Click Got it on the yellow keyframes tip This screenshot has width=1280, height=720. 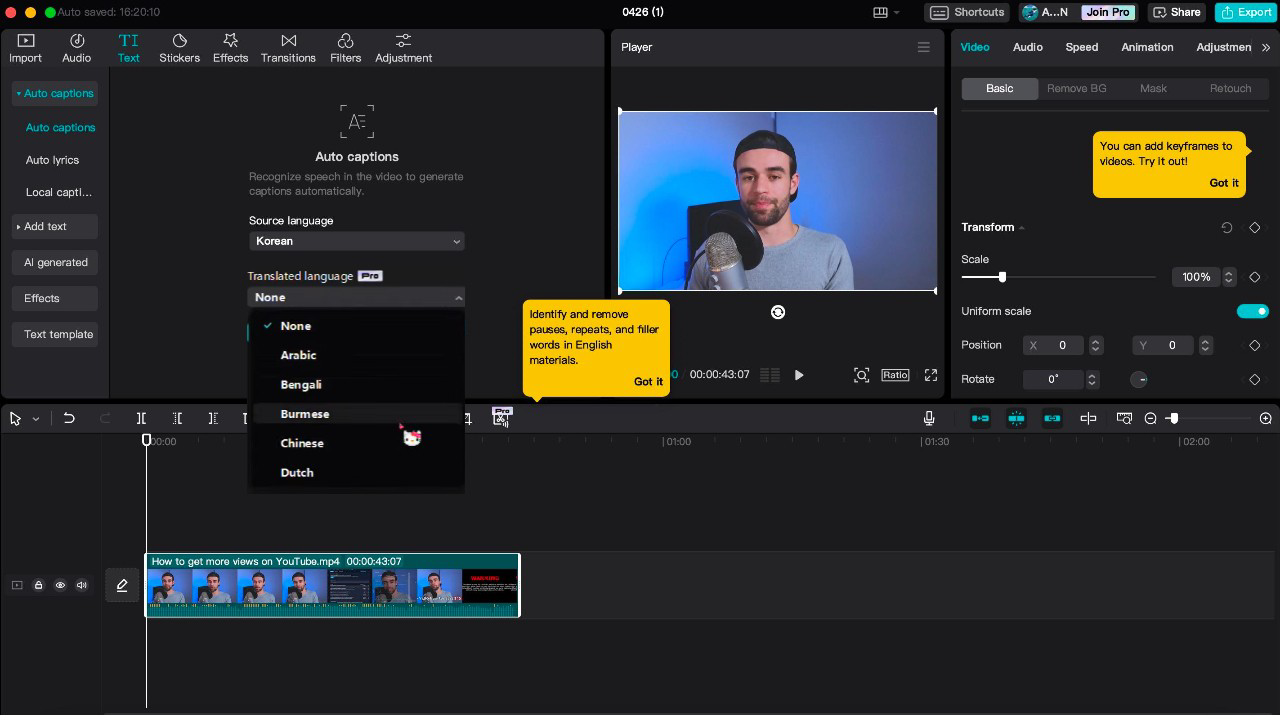1223,183
